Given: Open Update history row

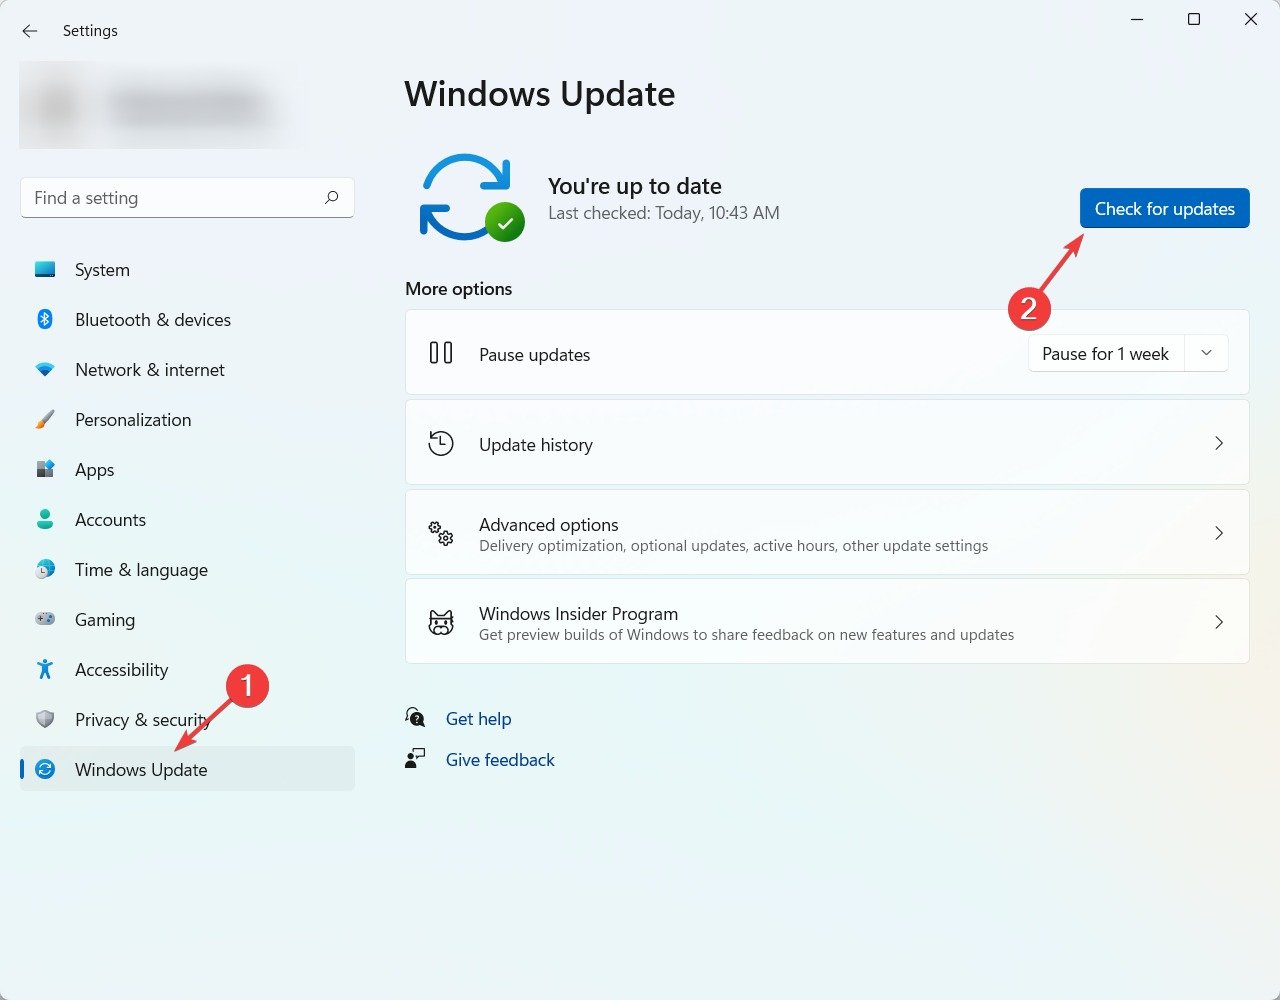Looking at the screenshot, I should pos(827,443).
